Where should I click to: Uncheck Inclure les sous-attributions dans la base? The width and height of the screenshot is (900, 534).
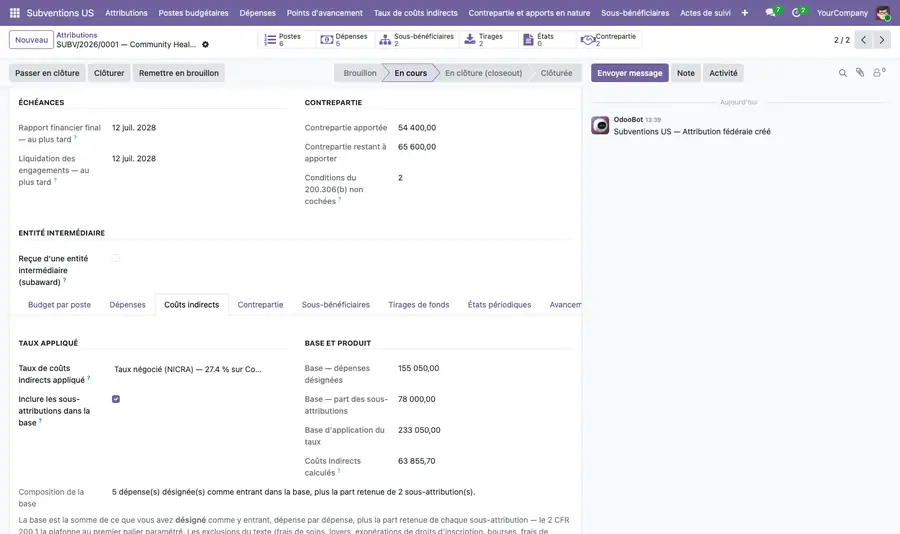point(116,399)
